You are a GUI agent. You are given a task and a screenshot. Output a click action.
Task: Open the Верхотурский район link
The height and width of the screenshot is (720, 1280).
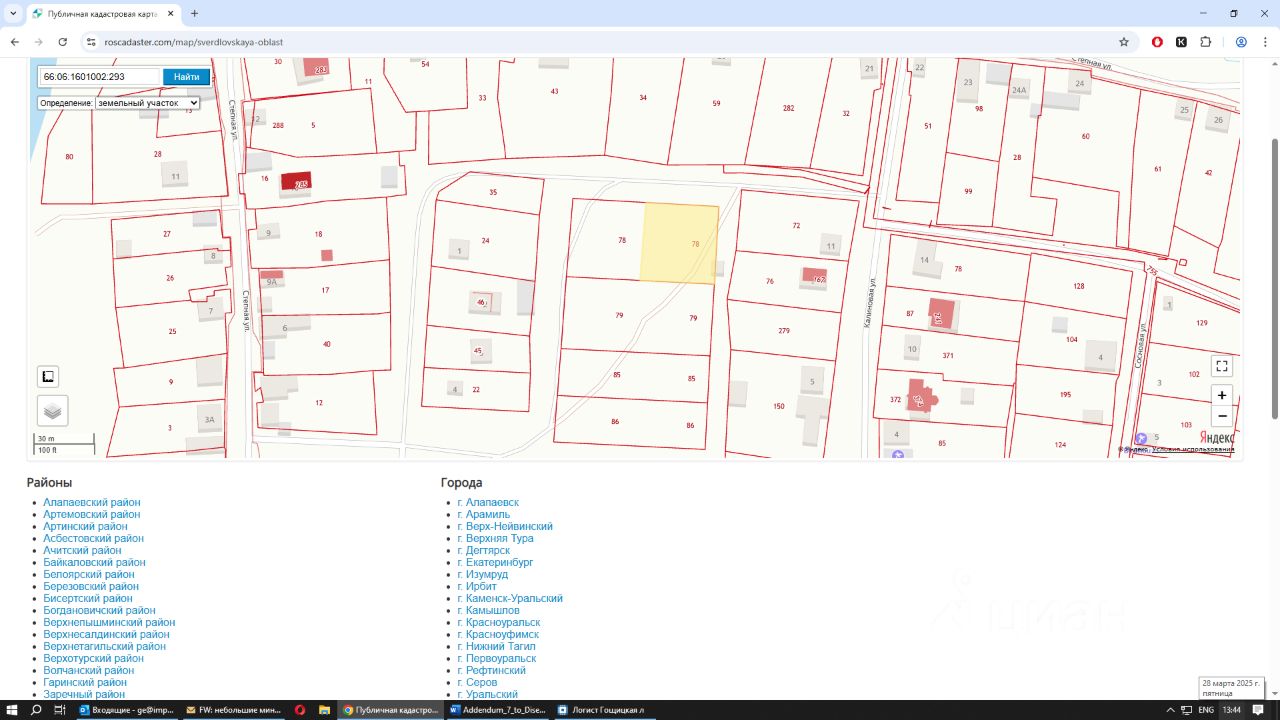tap(93, 658)
